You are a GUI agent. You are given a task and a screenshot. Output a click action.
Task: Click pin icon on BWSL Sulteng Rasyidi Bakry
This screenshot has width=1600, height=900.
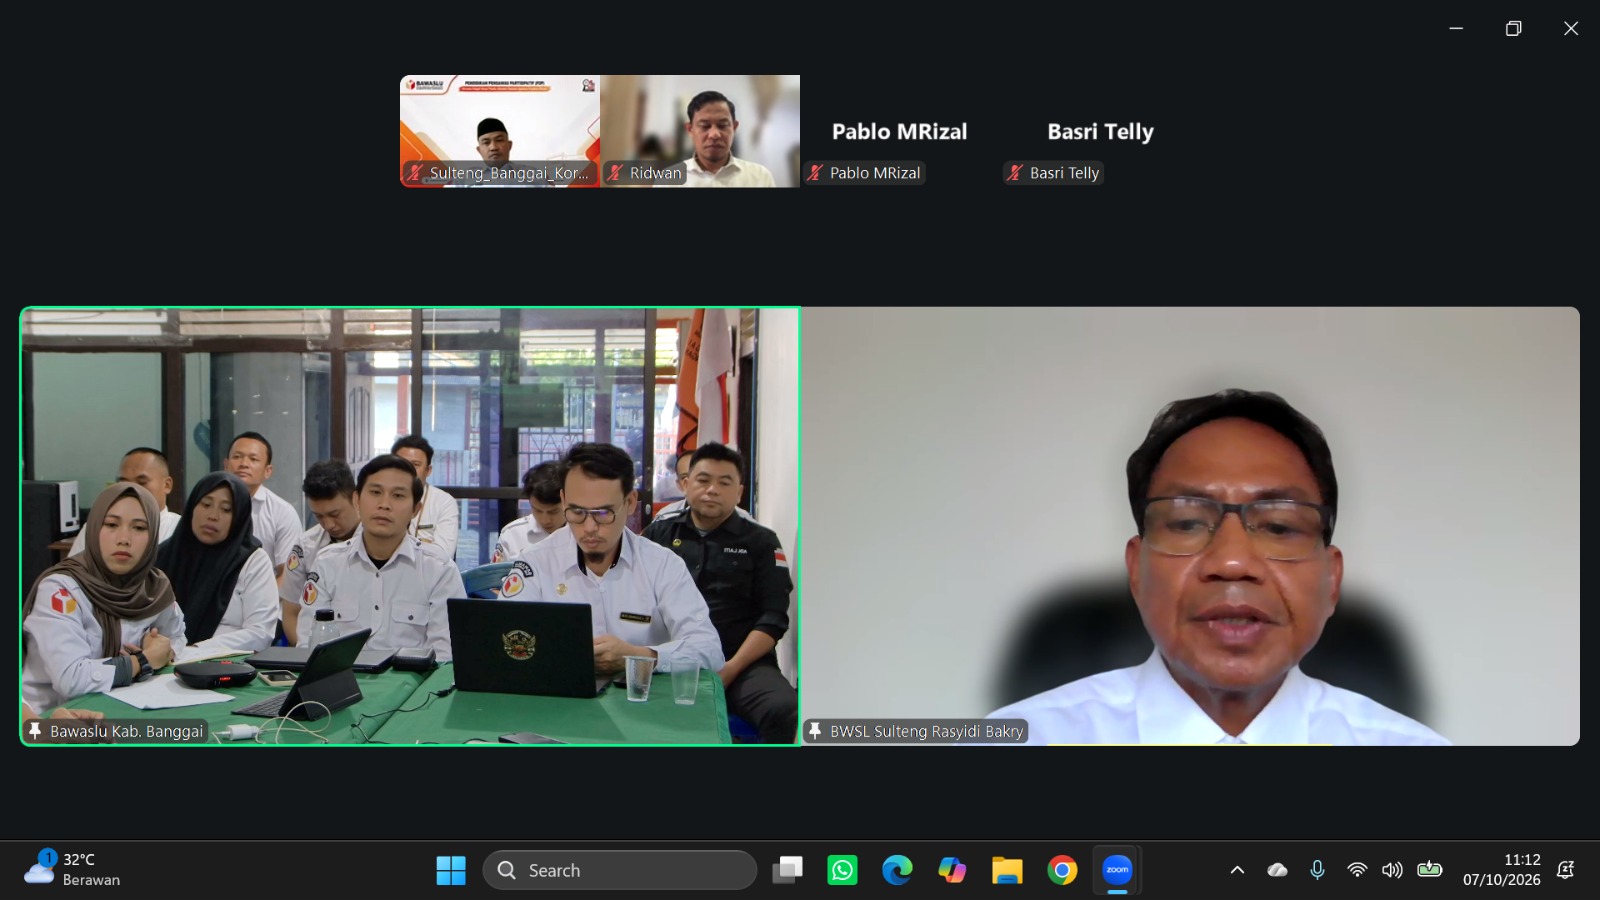click(x=815, y=731)
